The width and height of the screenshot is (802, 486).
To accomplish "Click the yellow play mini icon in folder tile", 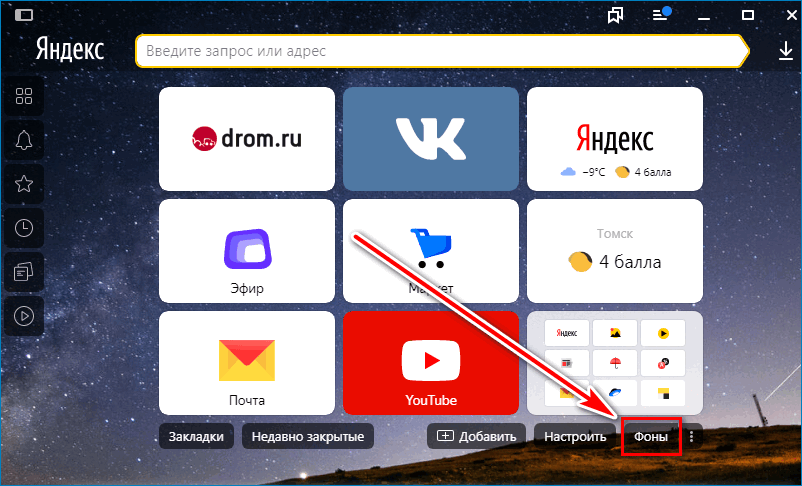I will [x=663, y=333].
